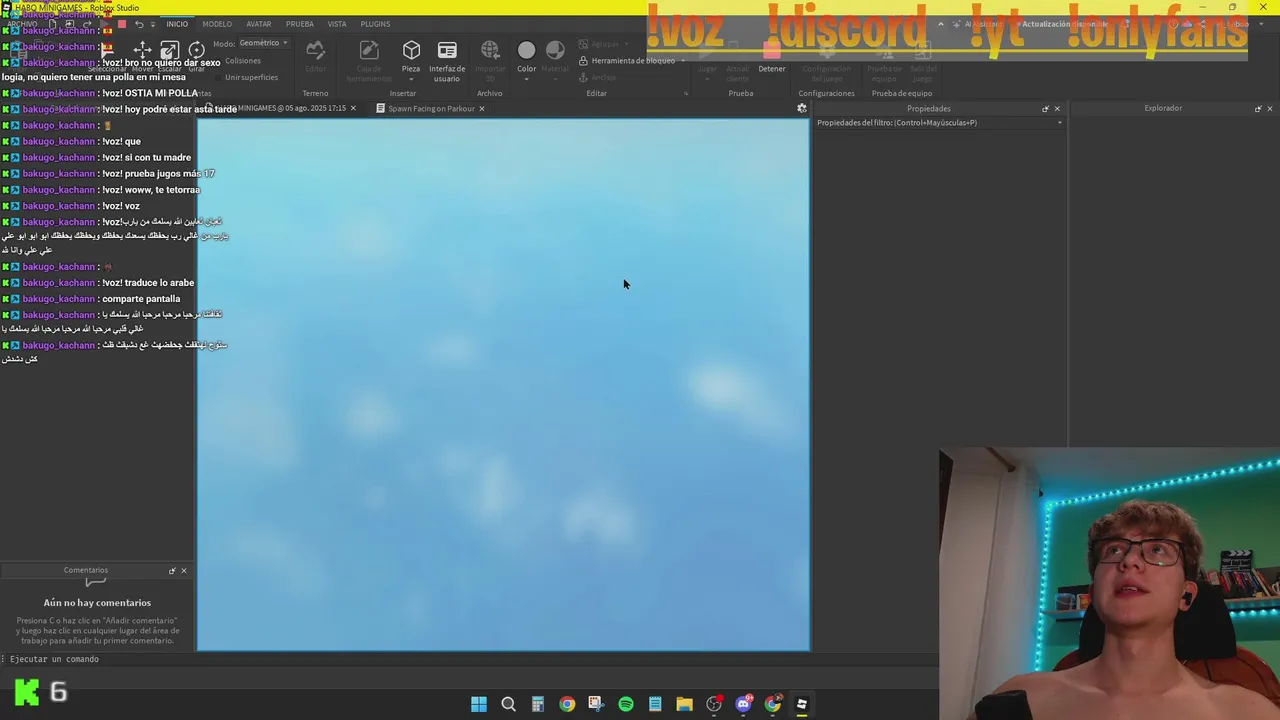Viewport: 1280px width, 720px height.
Task: Close the MINIGAMES document tab
Action: coord(353,108)
